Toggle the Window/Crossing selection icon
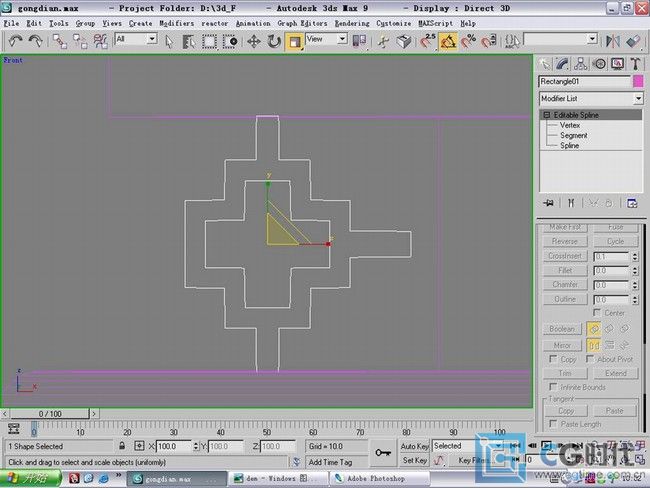 230,41
